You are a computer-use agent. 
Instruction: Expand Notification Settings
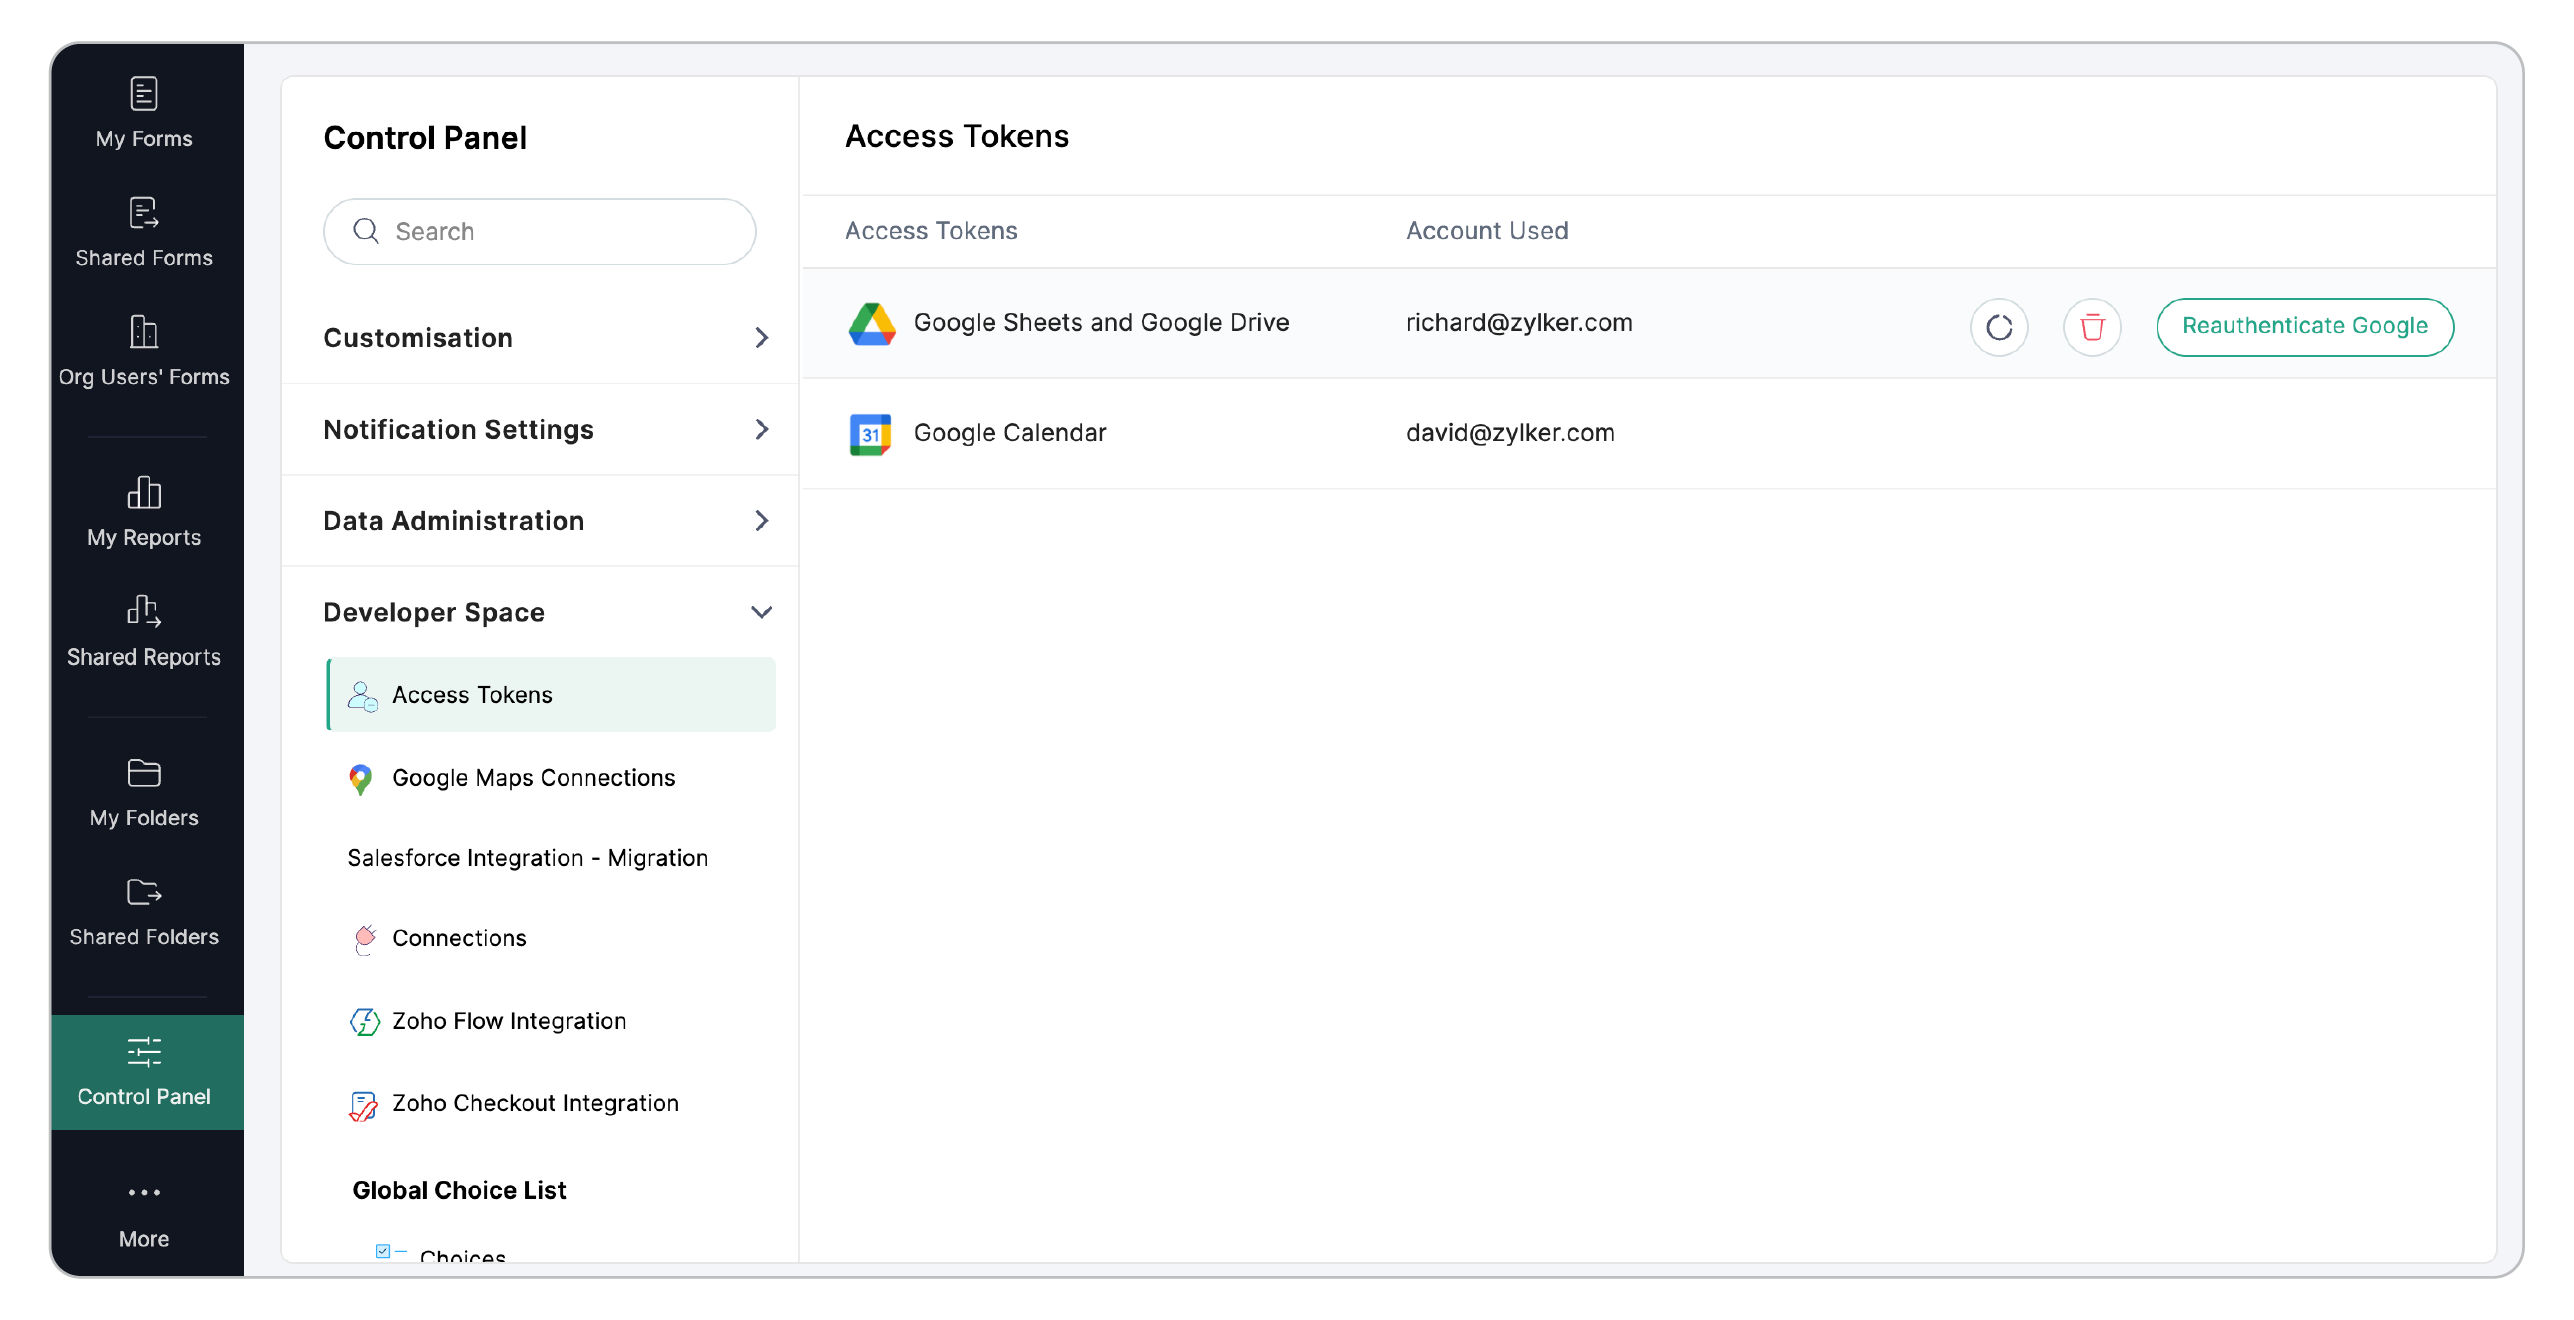click(545, 430)
